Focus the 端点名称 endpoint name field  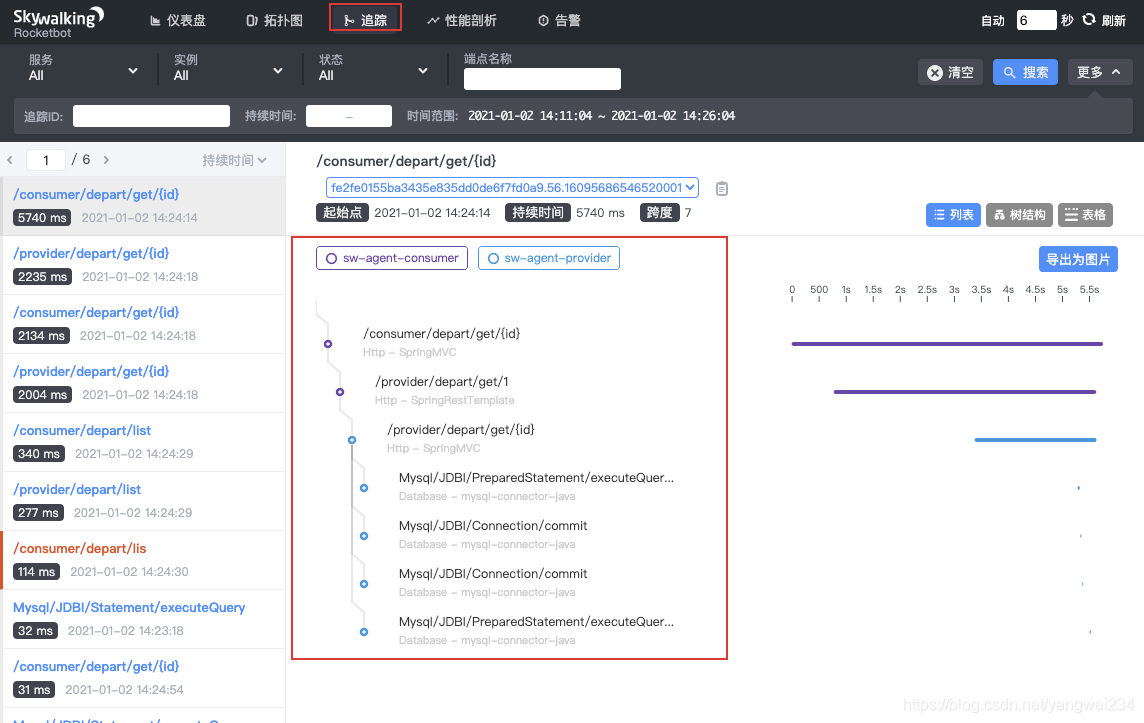(542, 79)
